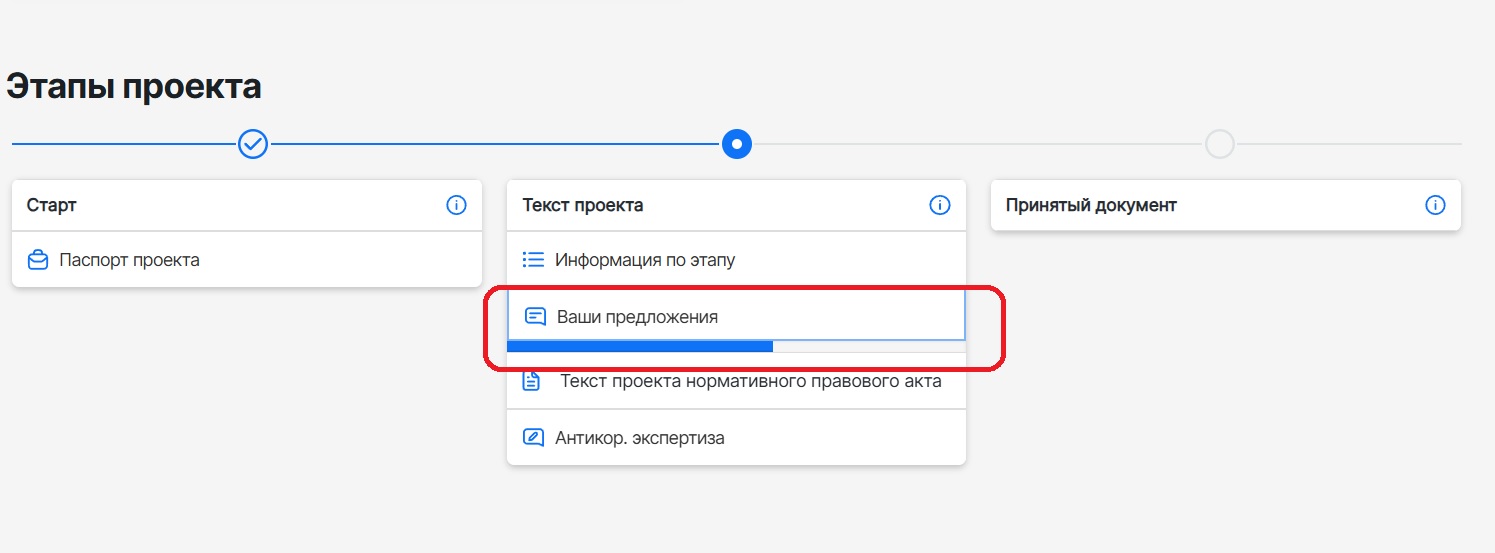Image resolution: width=1495 pixels, height=553 pixels.
Task: Select the Текст проекта stage card header
Action: pyautogui.click(x=736, y=205)
